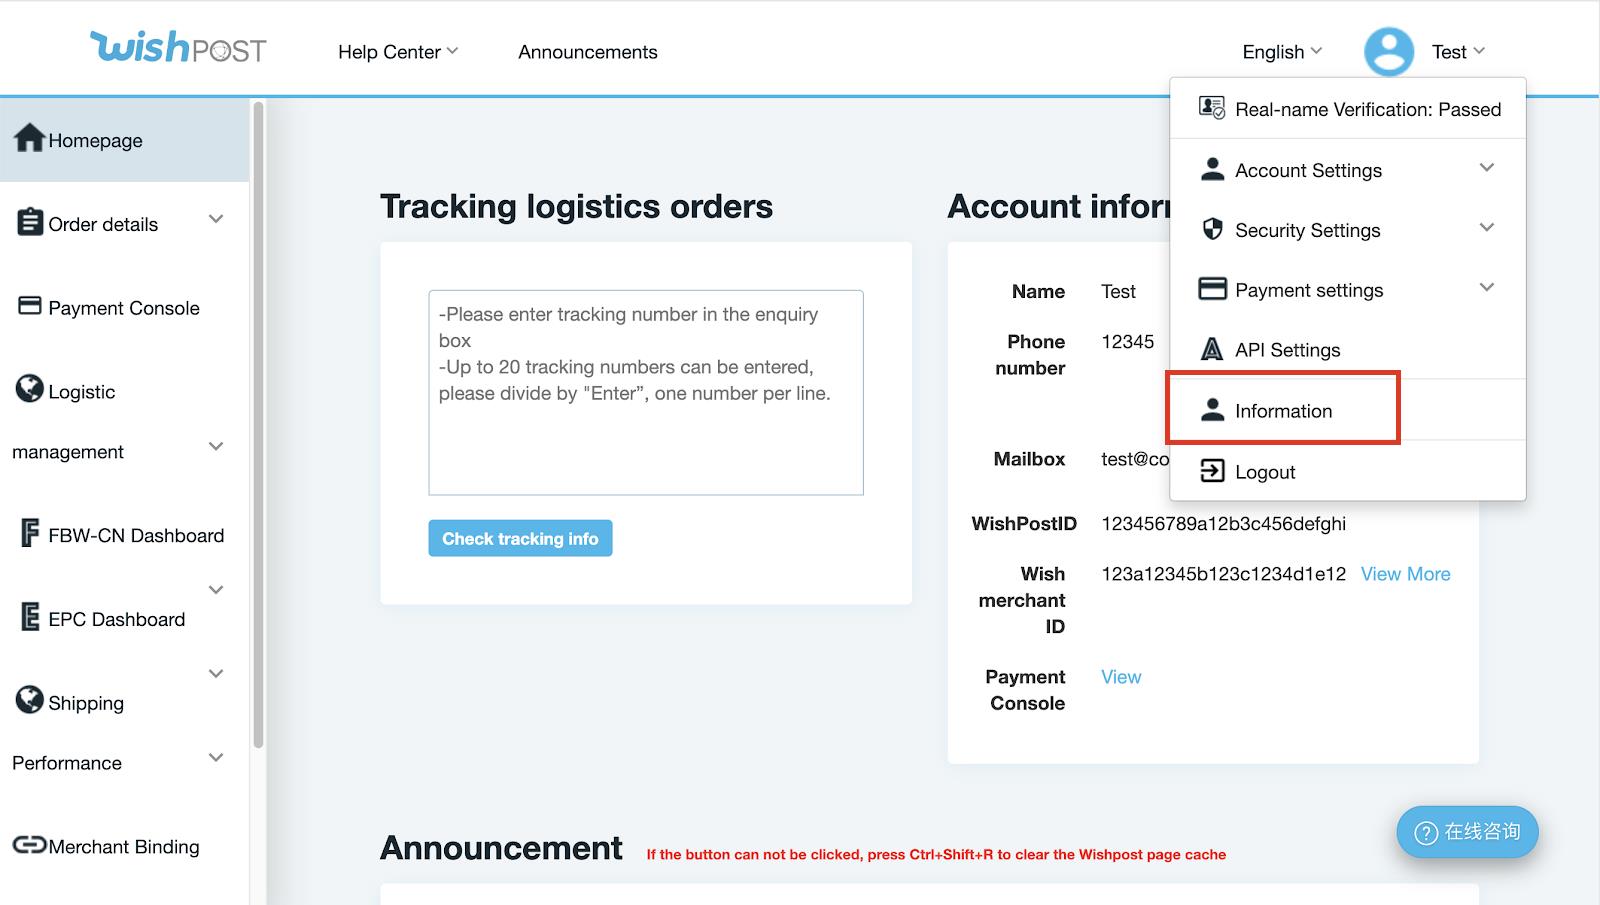The height and width of the screenshot is (905, 1600).
Task: Click the tracking number text box
Action: point(645,392)
